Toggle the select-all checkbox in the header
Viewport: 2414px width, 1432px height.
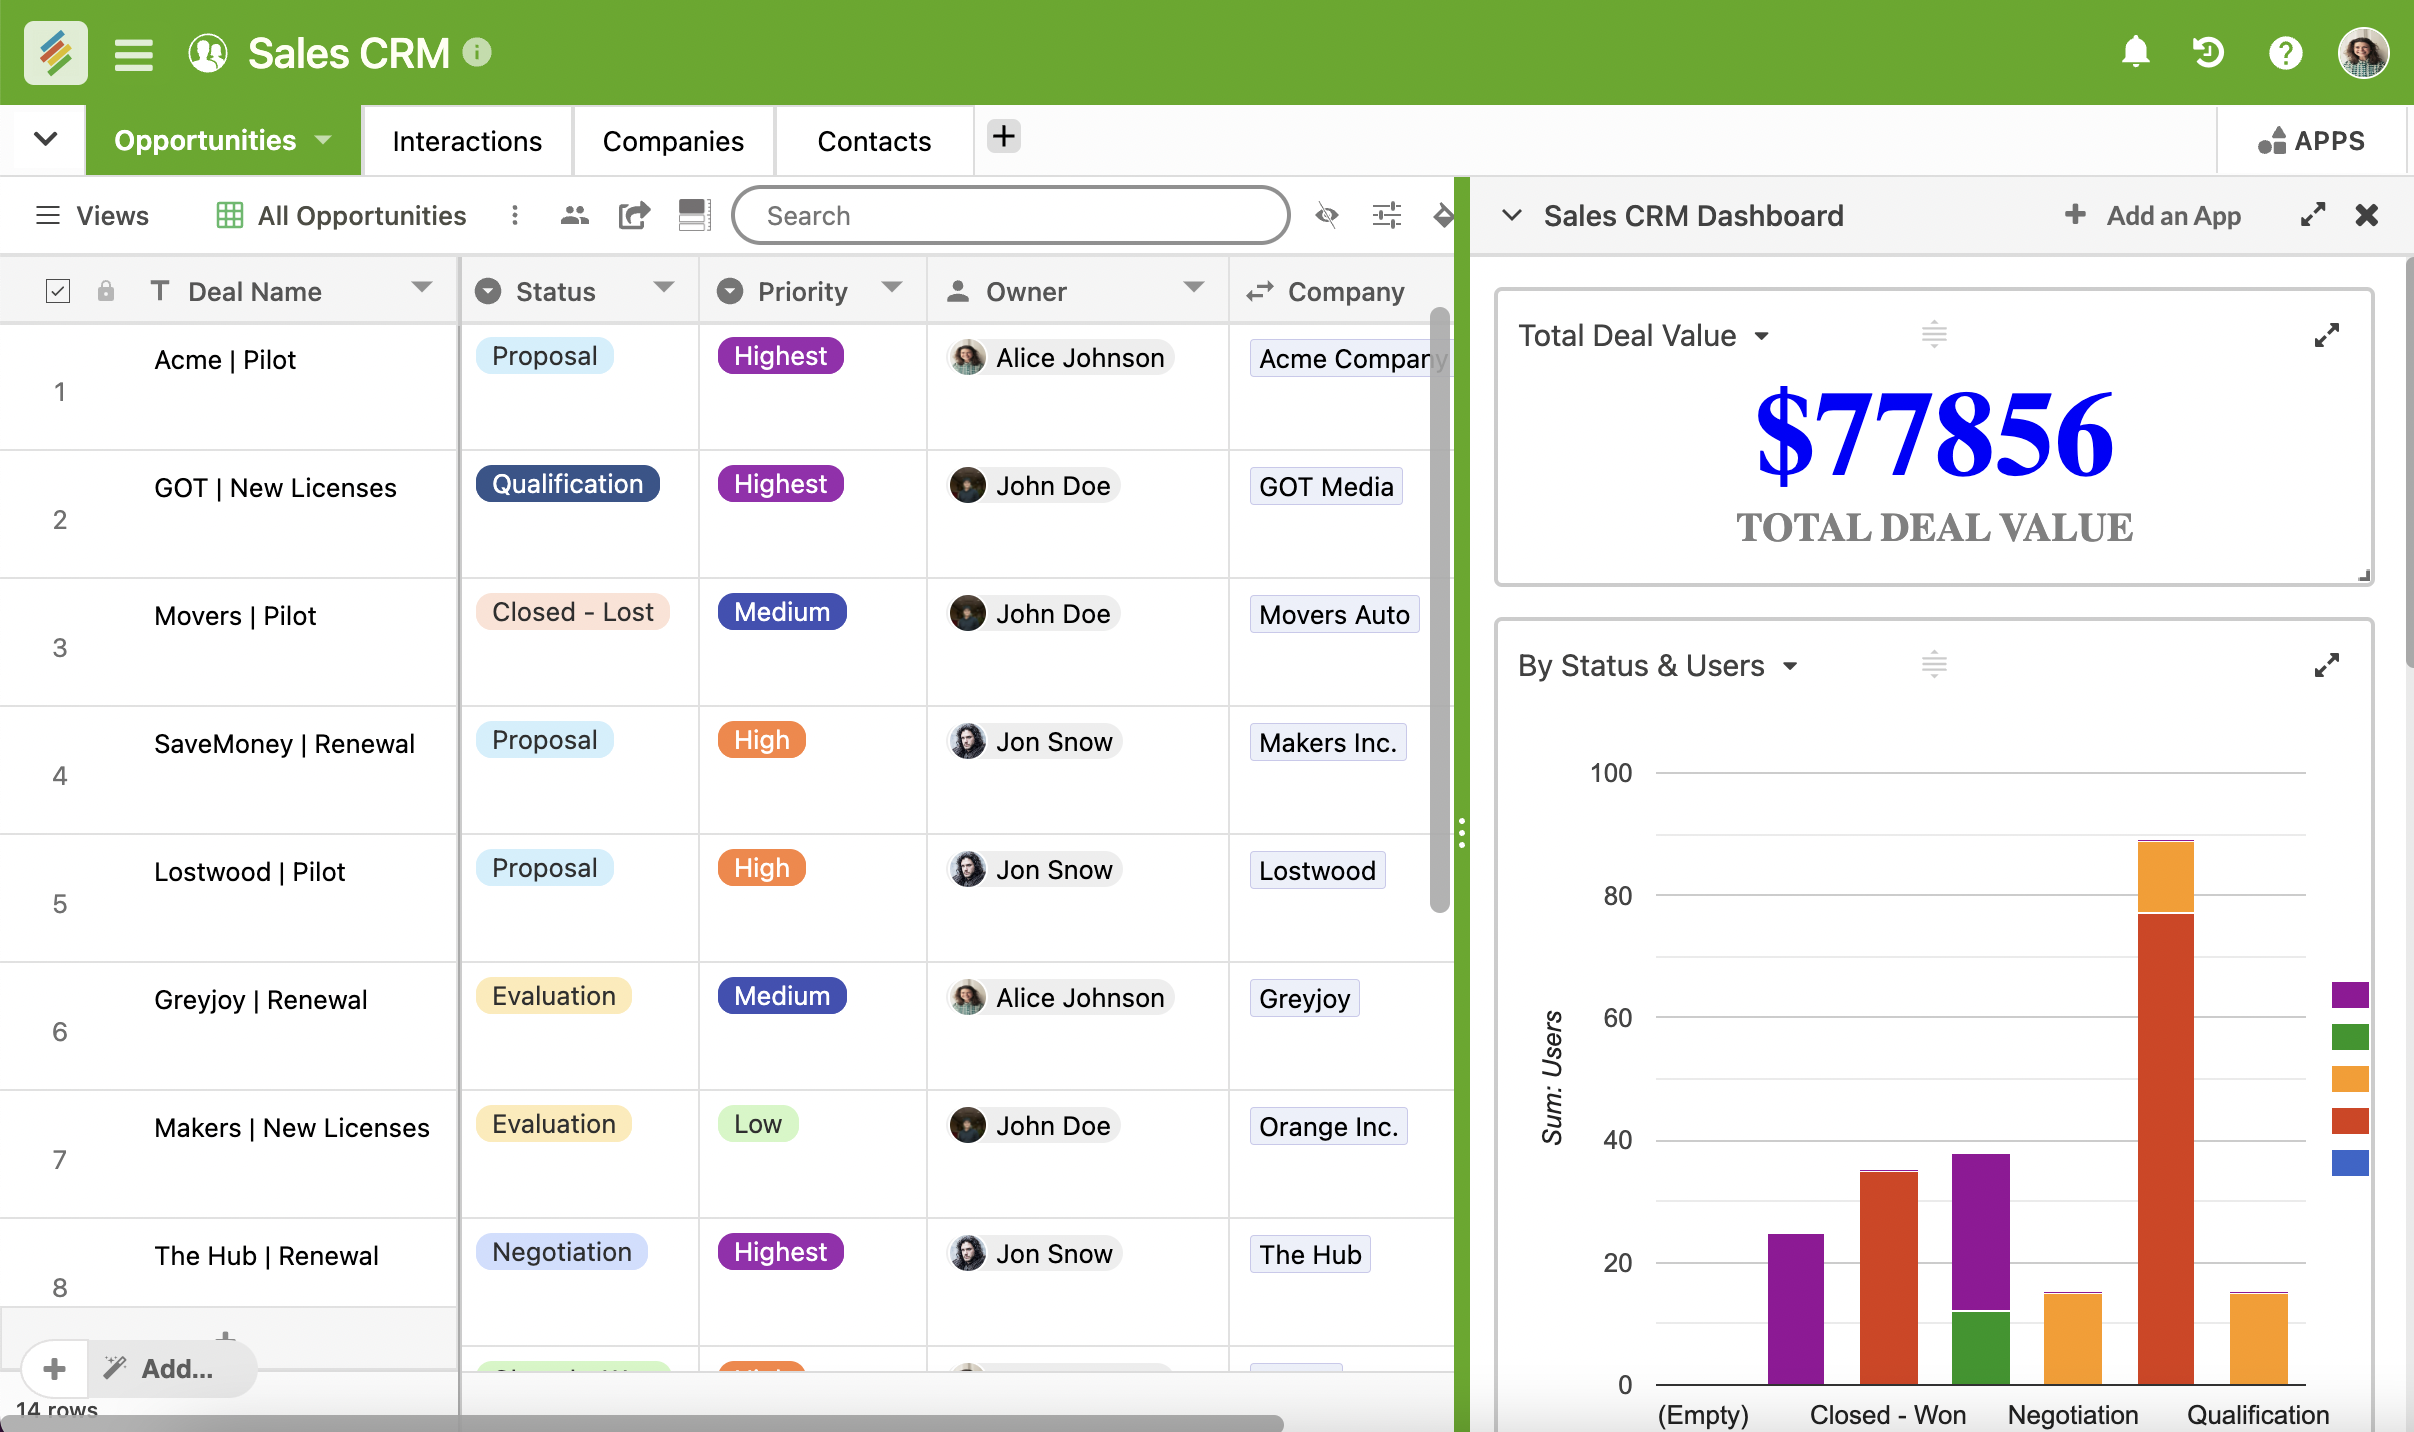click(59, 290)
